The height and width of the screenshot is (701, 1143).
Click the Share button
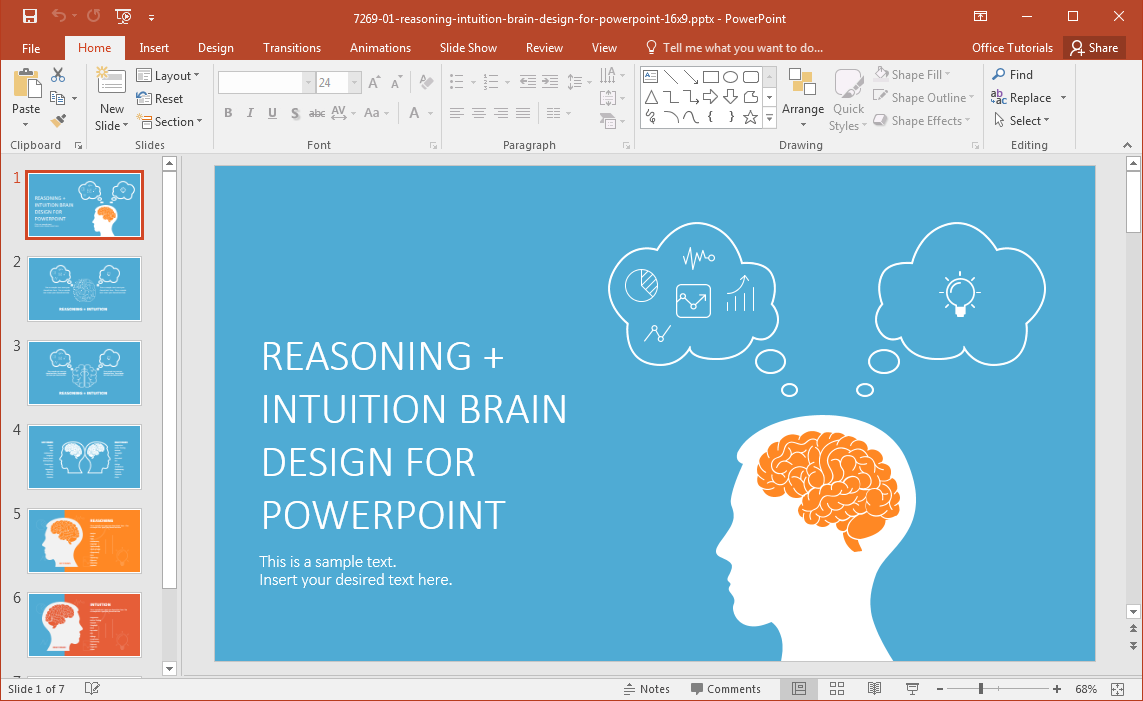pyautogui.click(x=1093, y=48)
